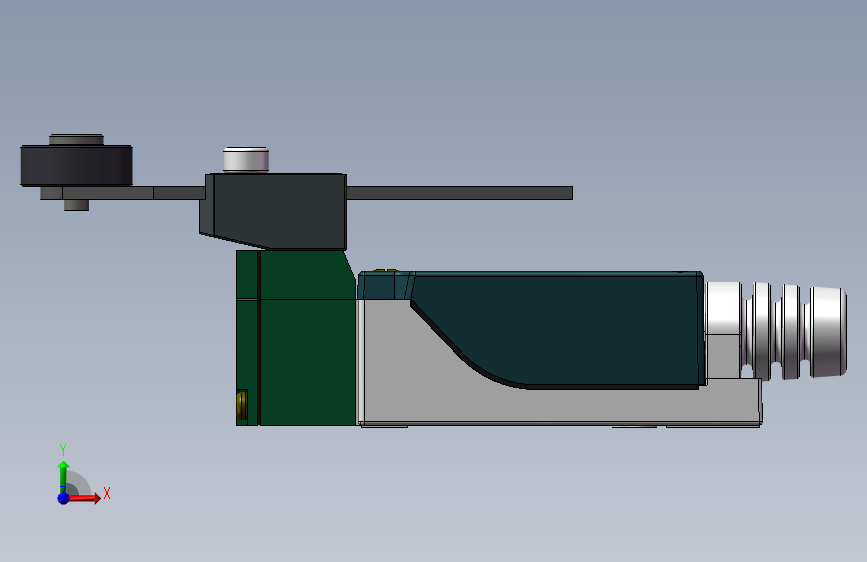Select the dark teal switch body cover
The height and width of the screenshot is (562, 867).
[558, 329]
